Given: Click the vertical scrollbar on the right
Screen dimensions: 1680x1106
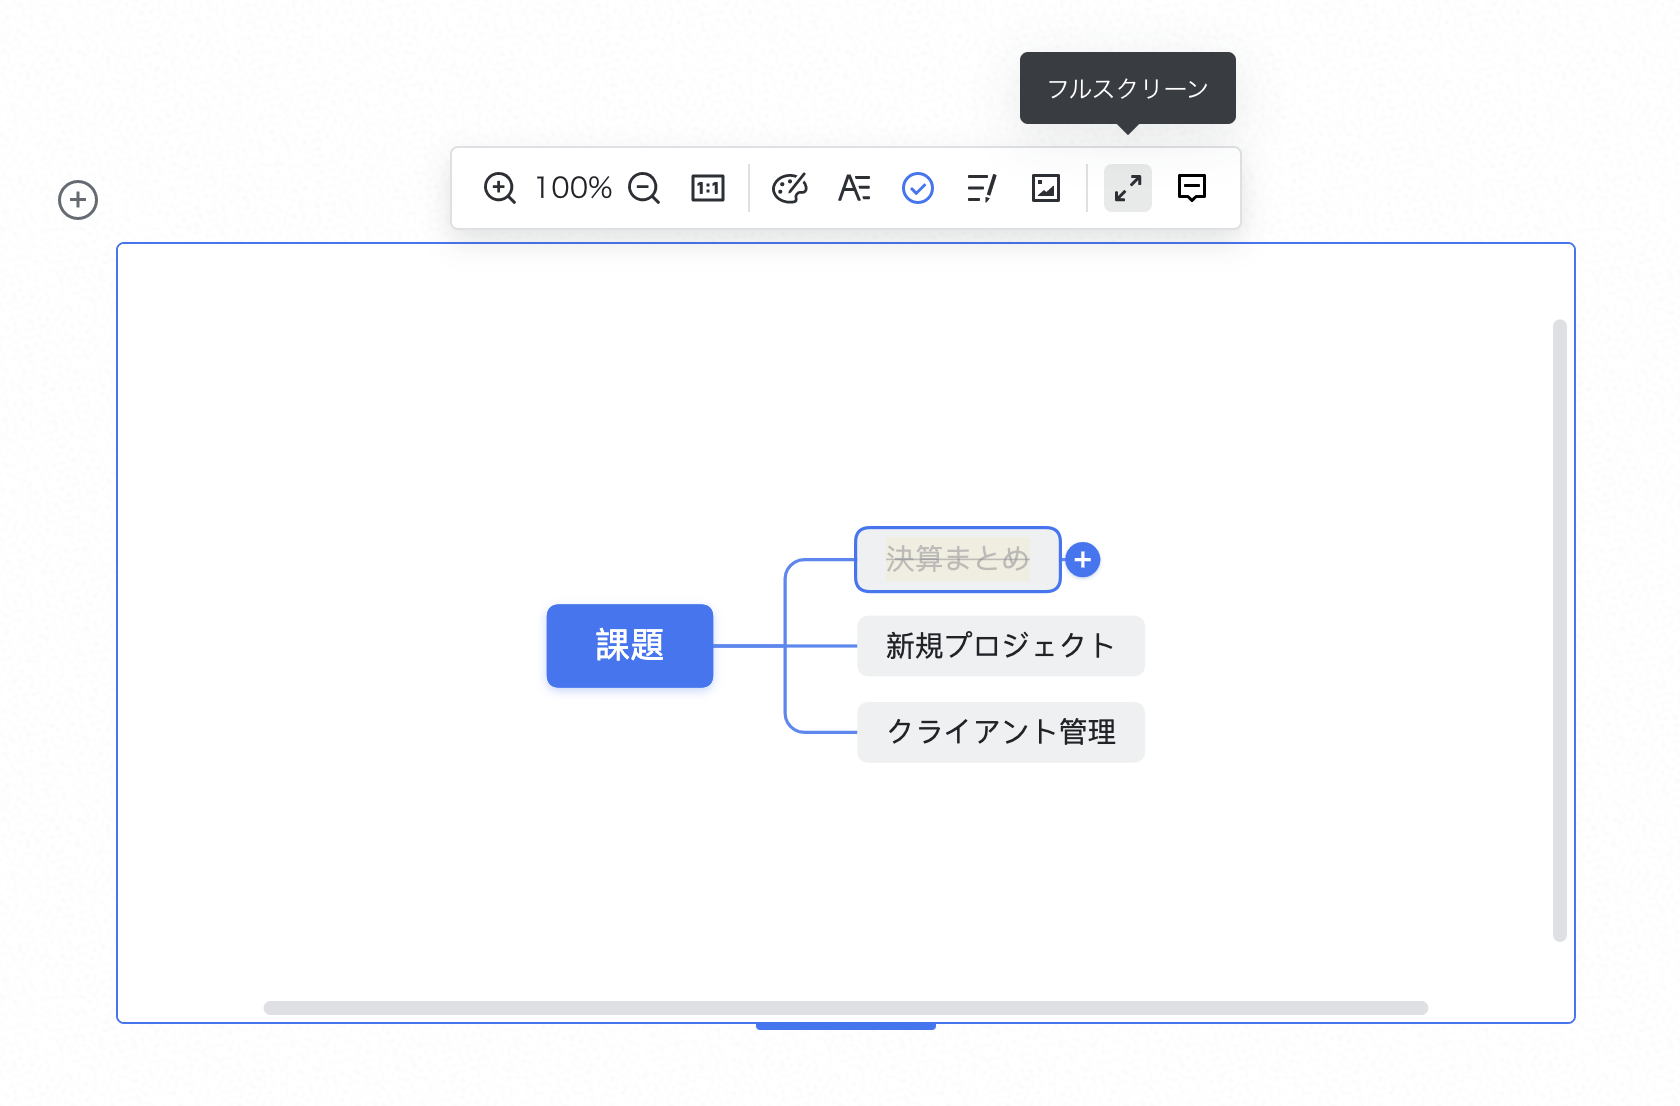Looking at the screenshot, I should [x=1558, y=630].
